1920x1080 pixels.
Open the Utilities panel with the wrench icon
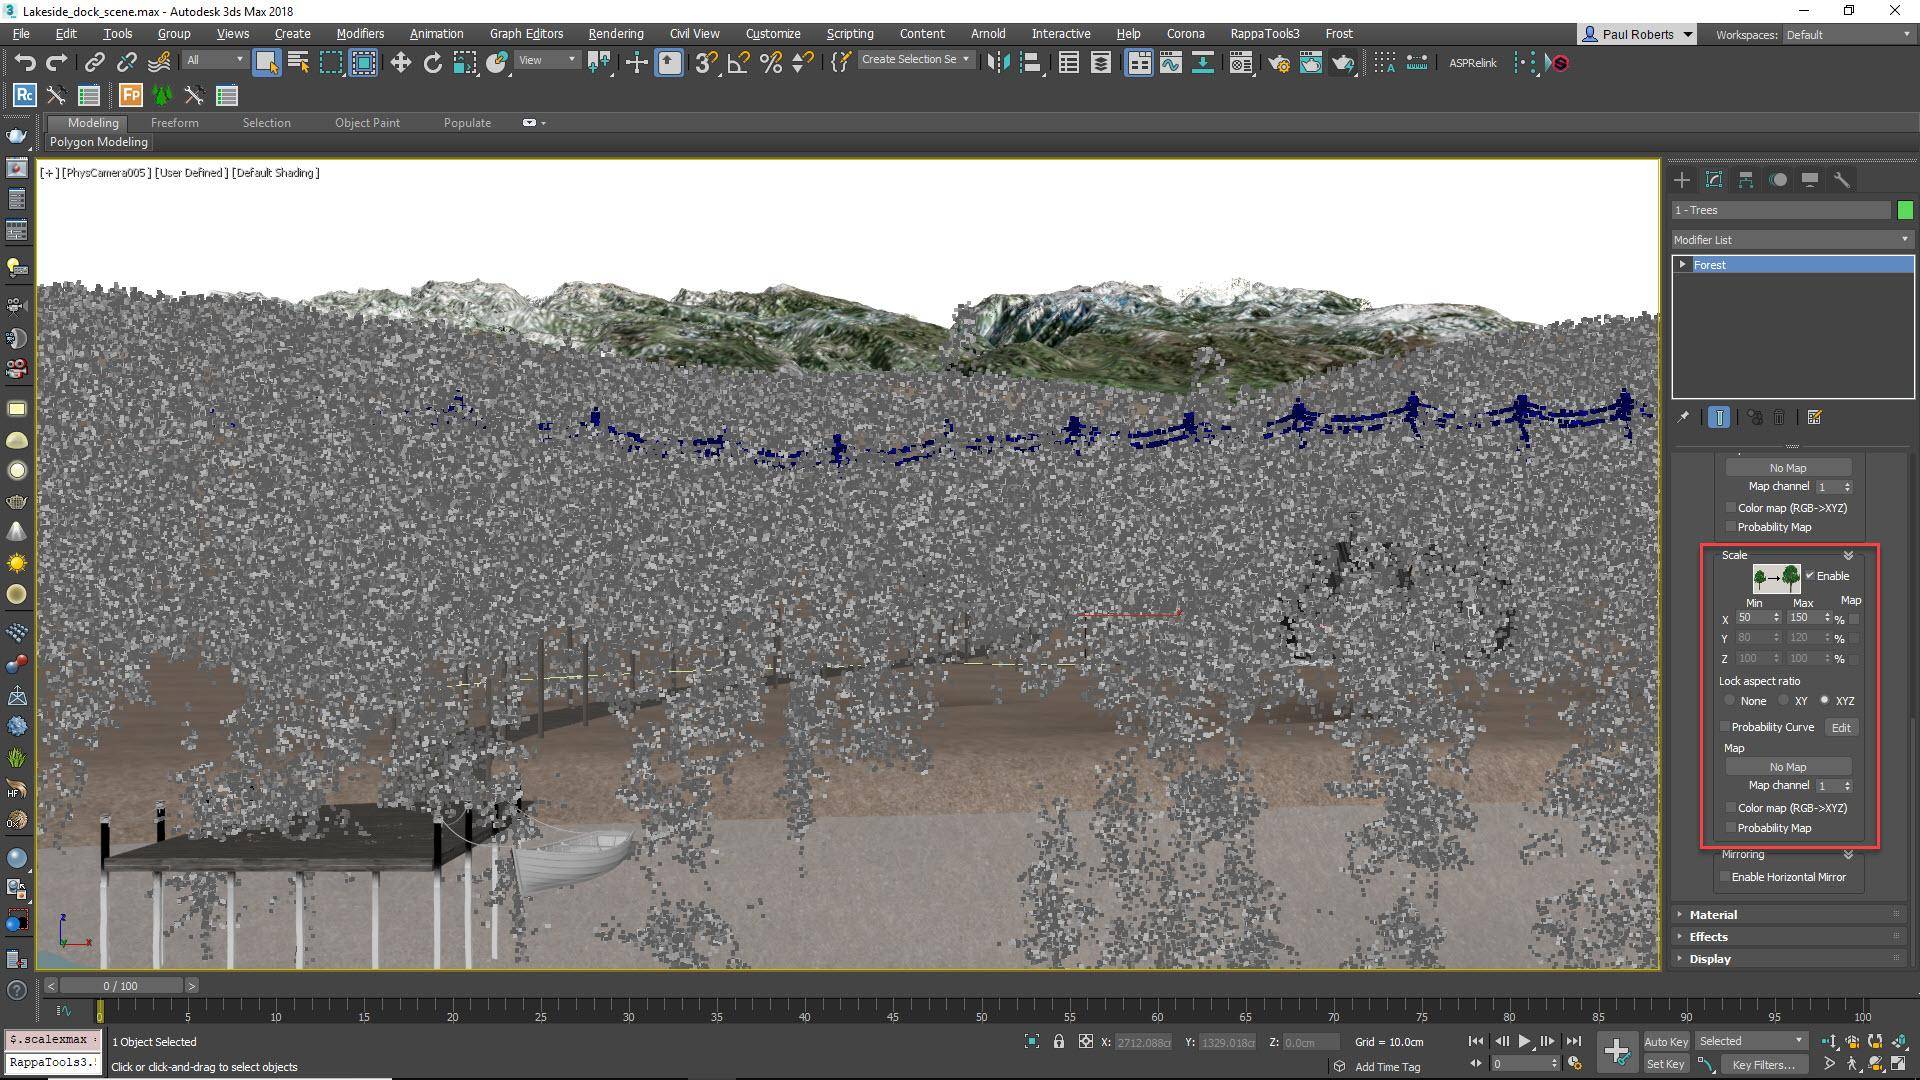point(1843,180)
